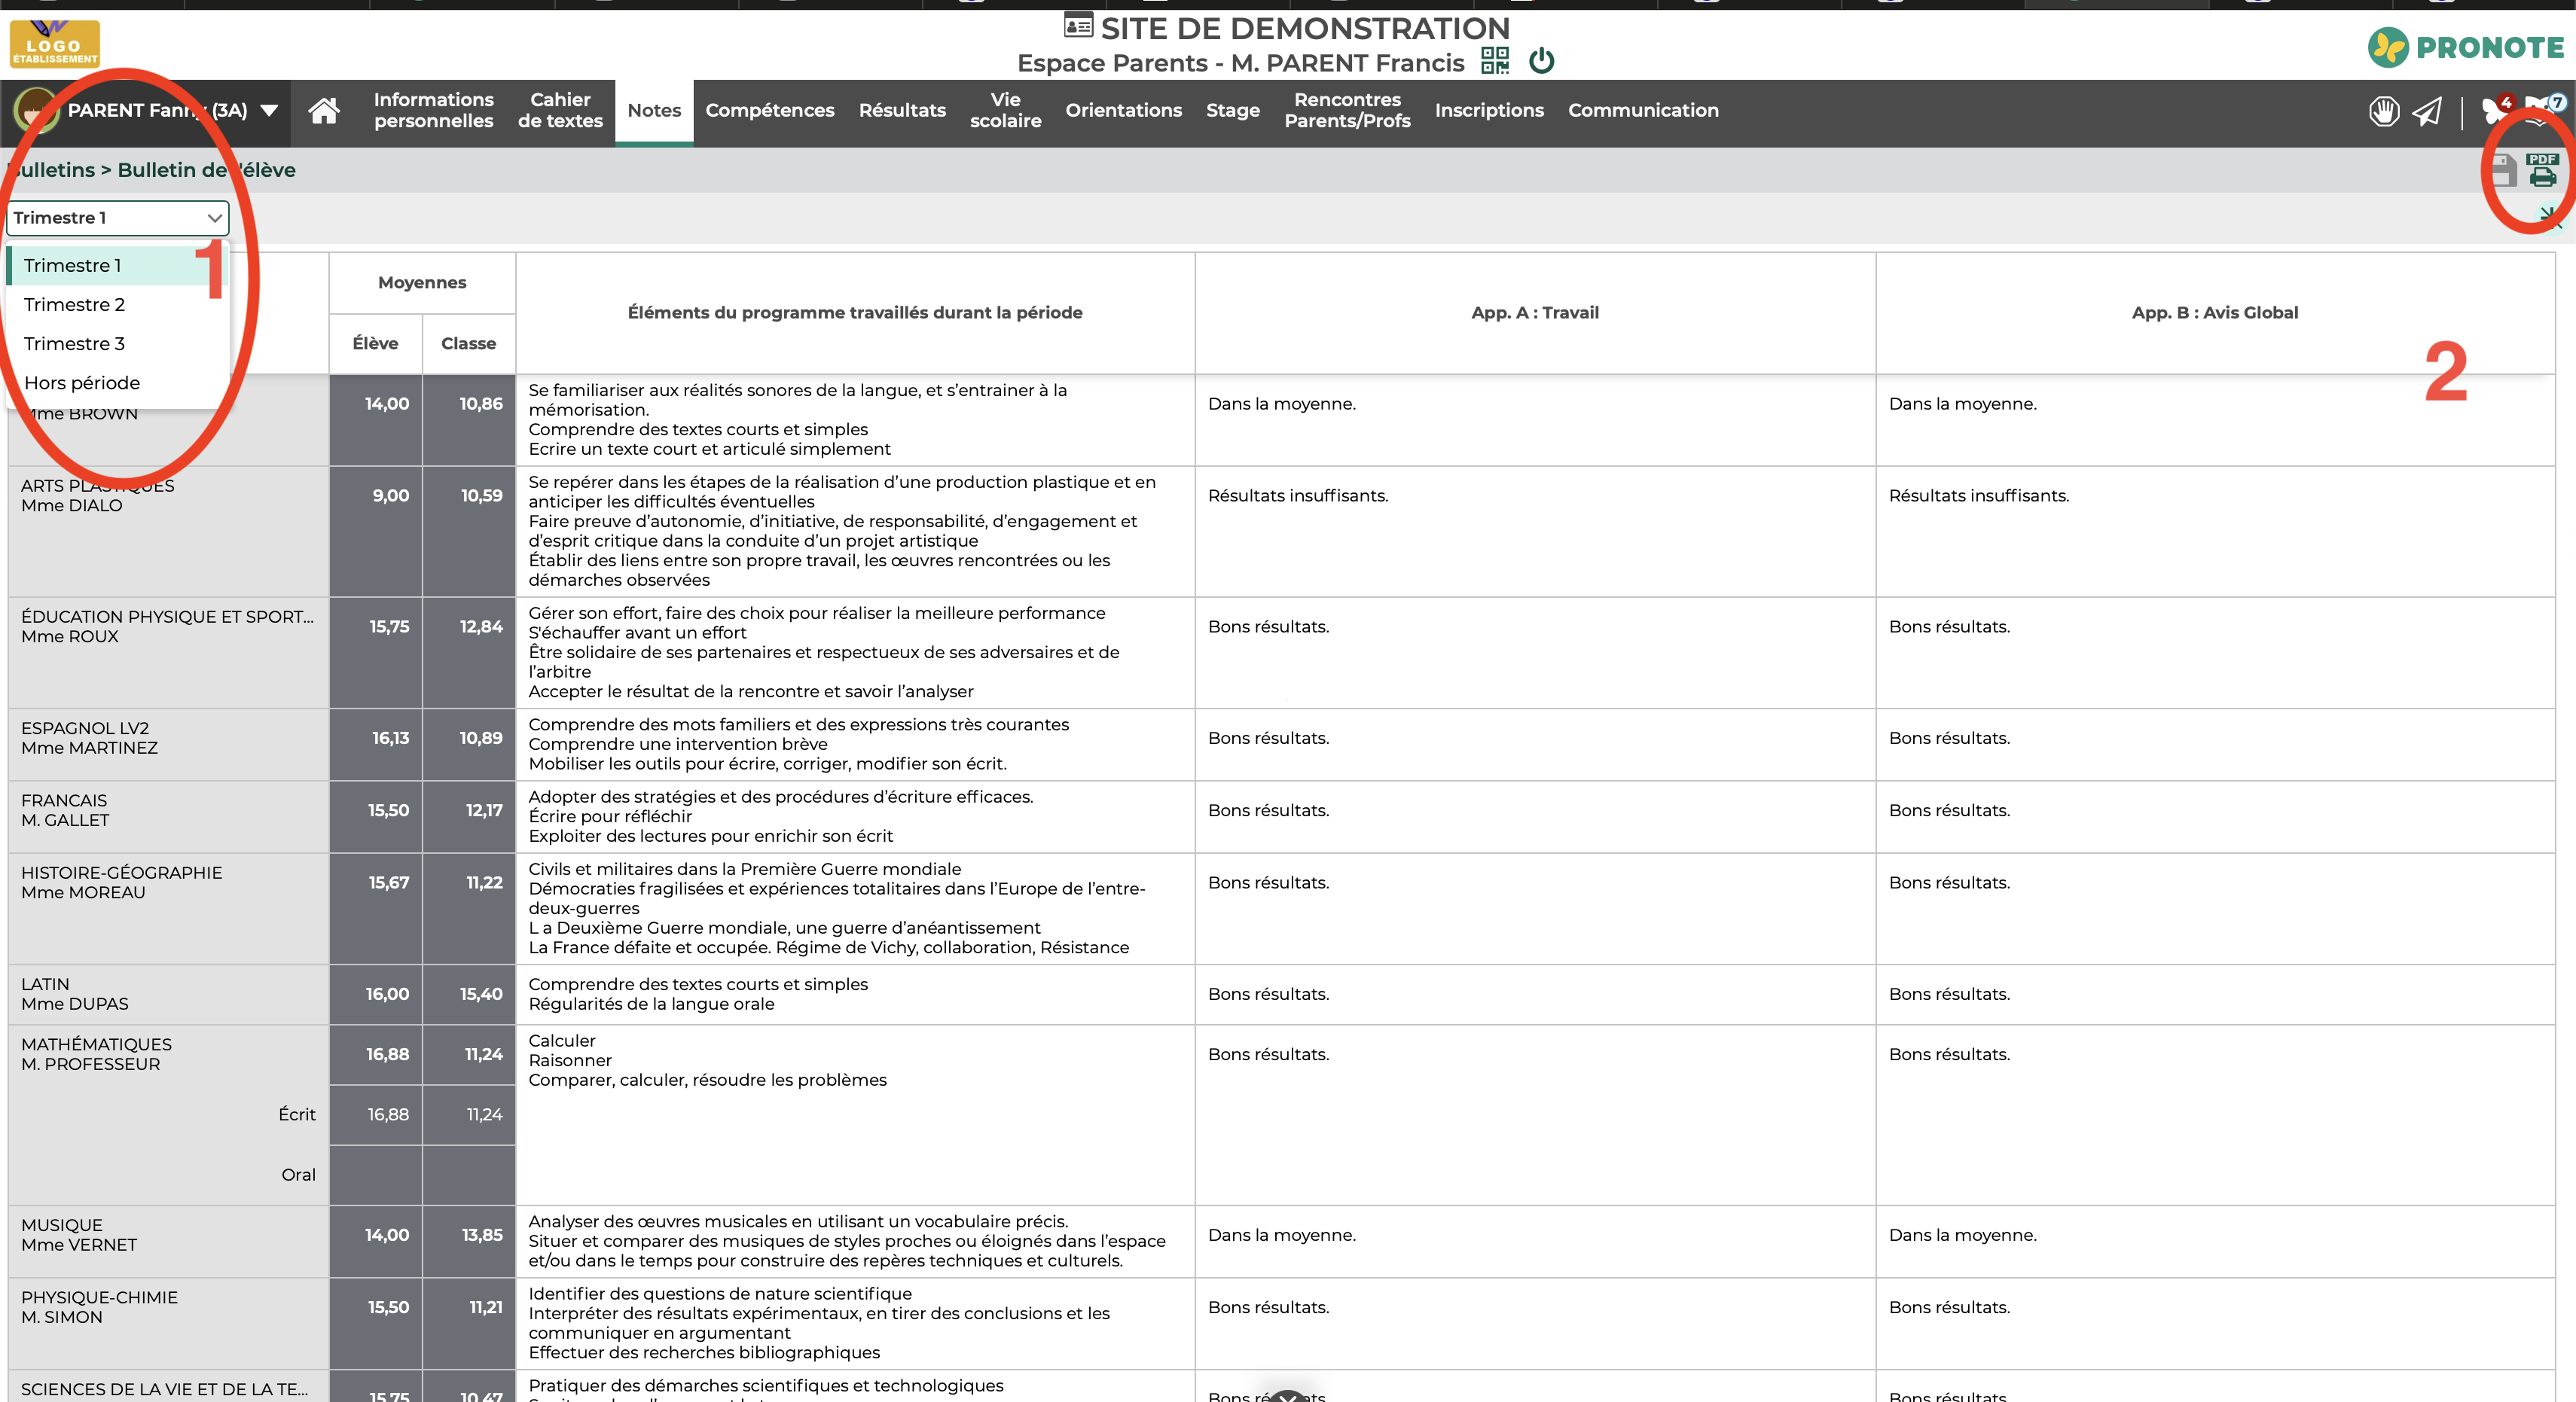Select Trimestre 2 from the list
This screenshot has width=2576, height=1402.
pos(75,304)
